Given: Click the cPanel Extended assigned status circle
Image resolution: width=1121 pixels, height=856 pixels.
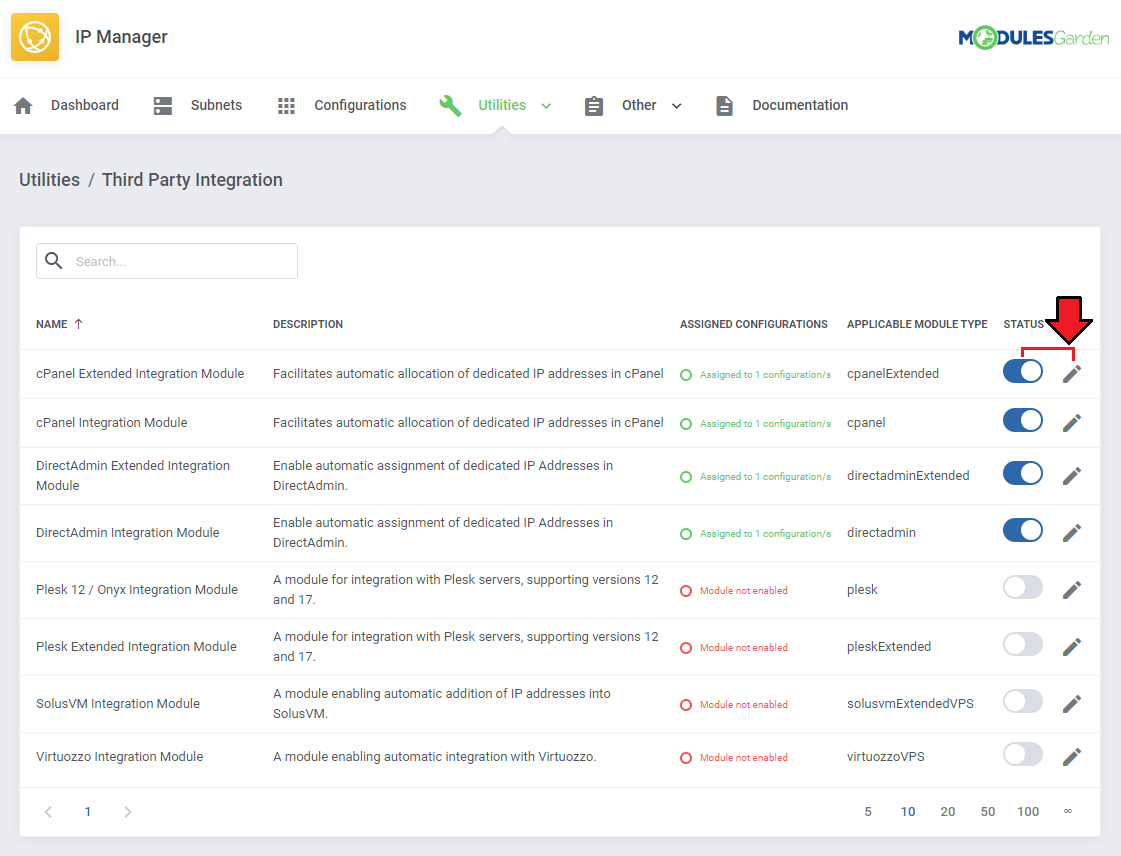Looking at the screenshot, I should tap(686, 375).
